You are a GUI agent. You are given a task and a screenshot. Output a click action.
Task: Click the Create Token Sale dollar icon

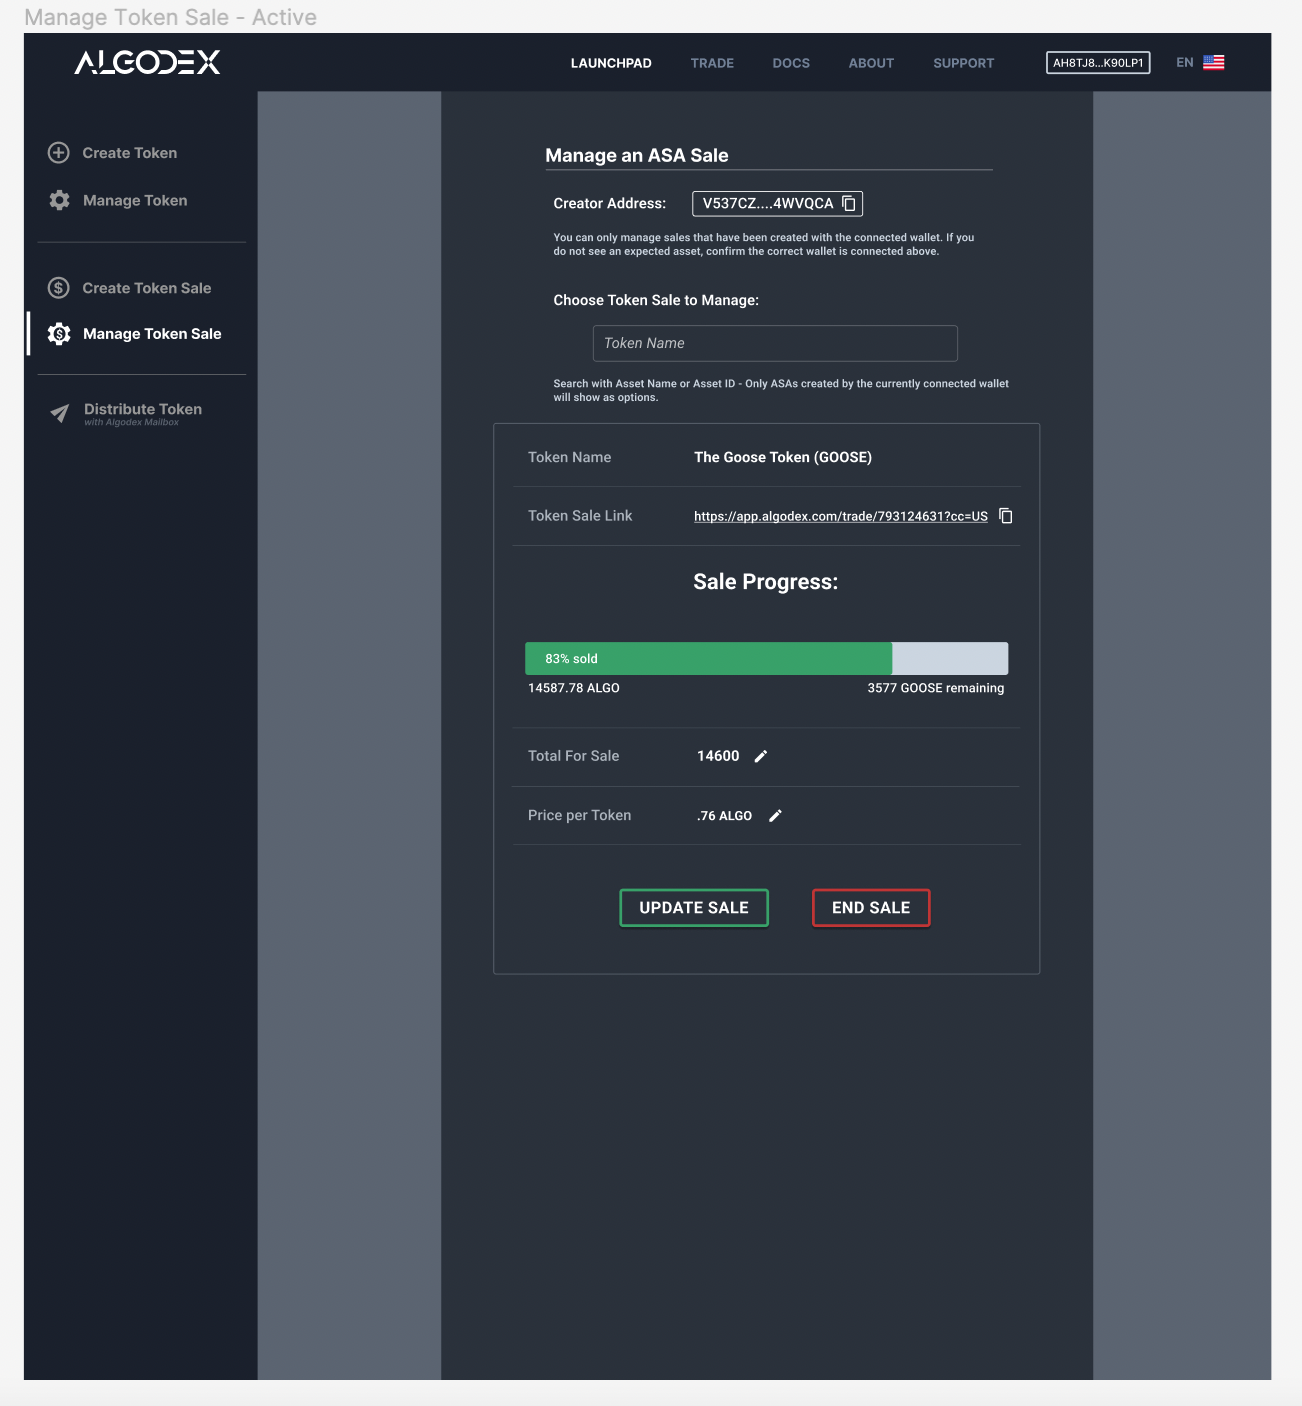click(59, 288)
